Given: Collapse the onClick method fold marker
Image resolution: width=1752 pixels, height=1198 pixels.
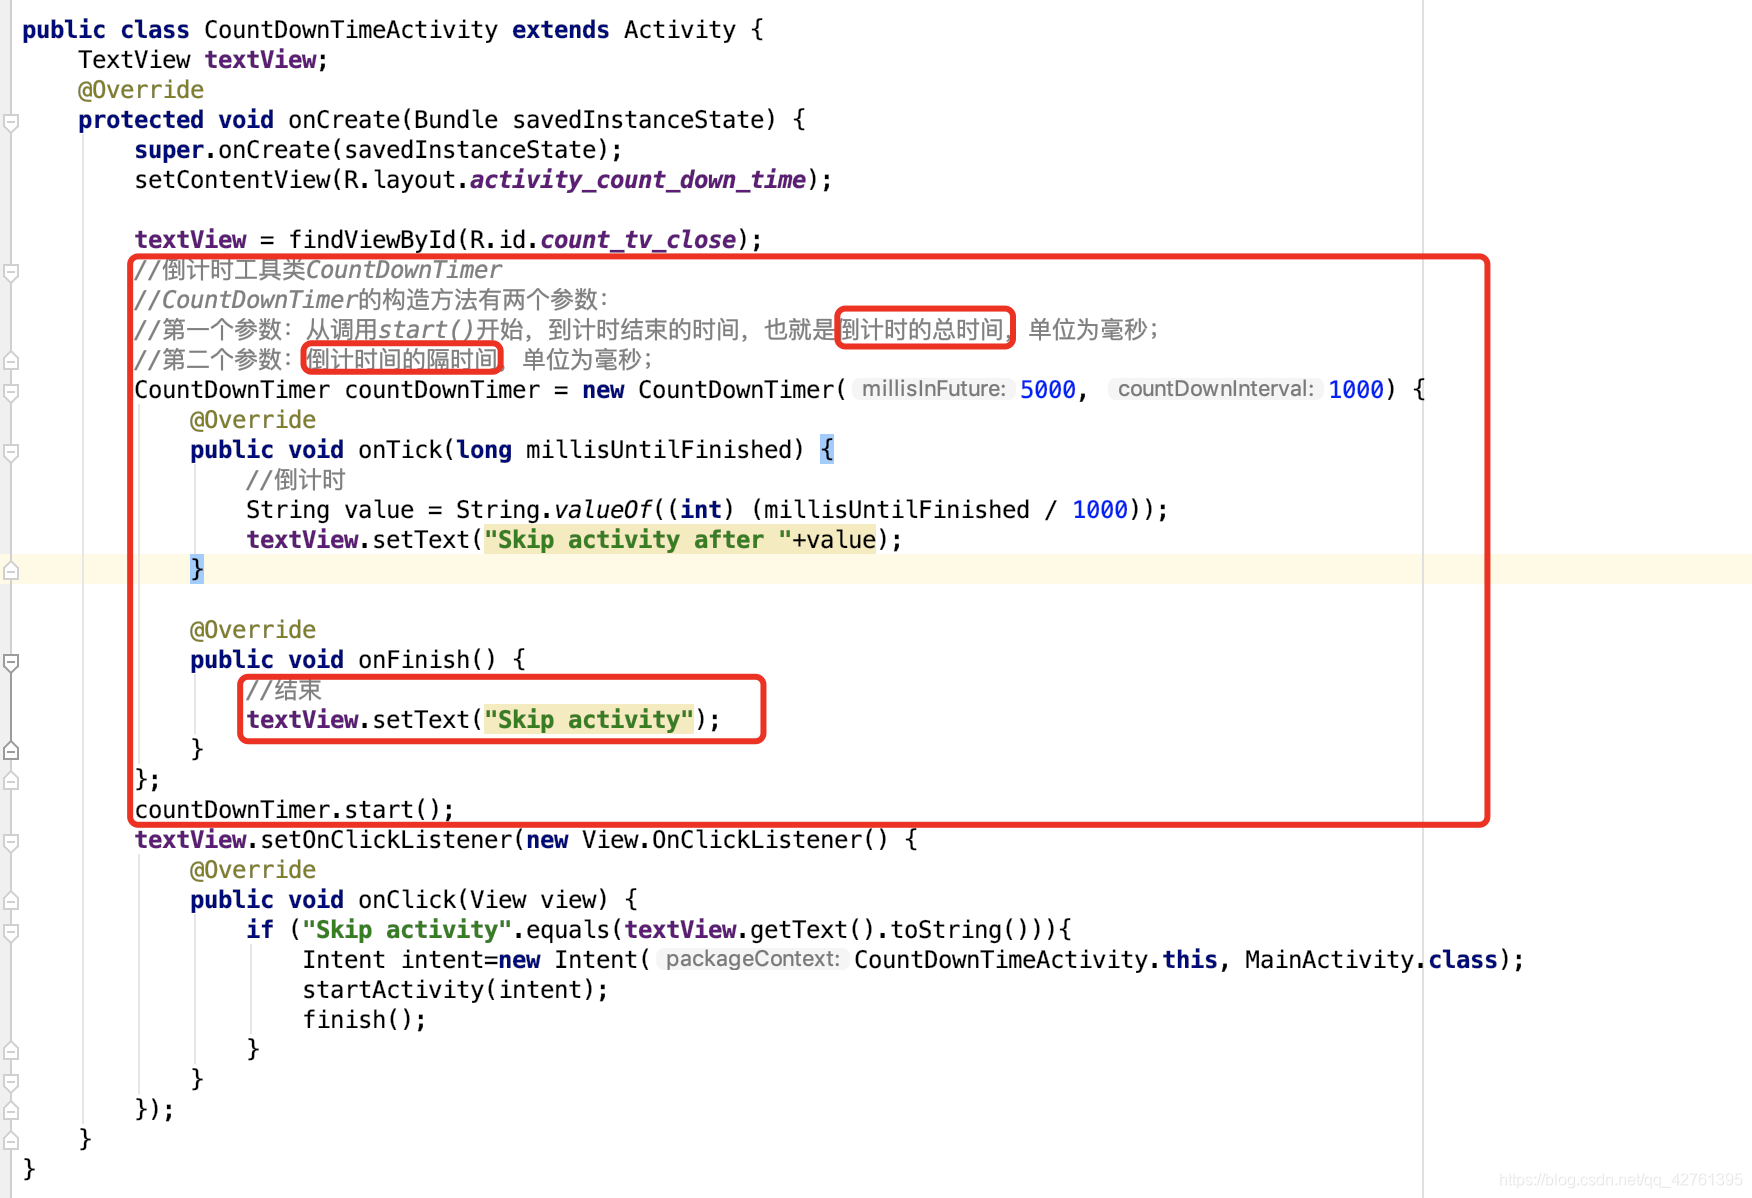Looking at the screenshot, I should [x=11, y=901].
